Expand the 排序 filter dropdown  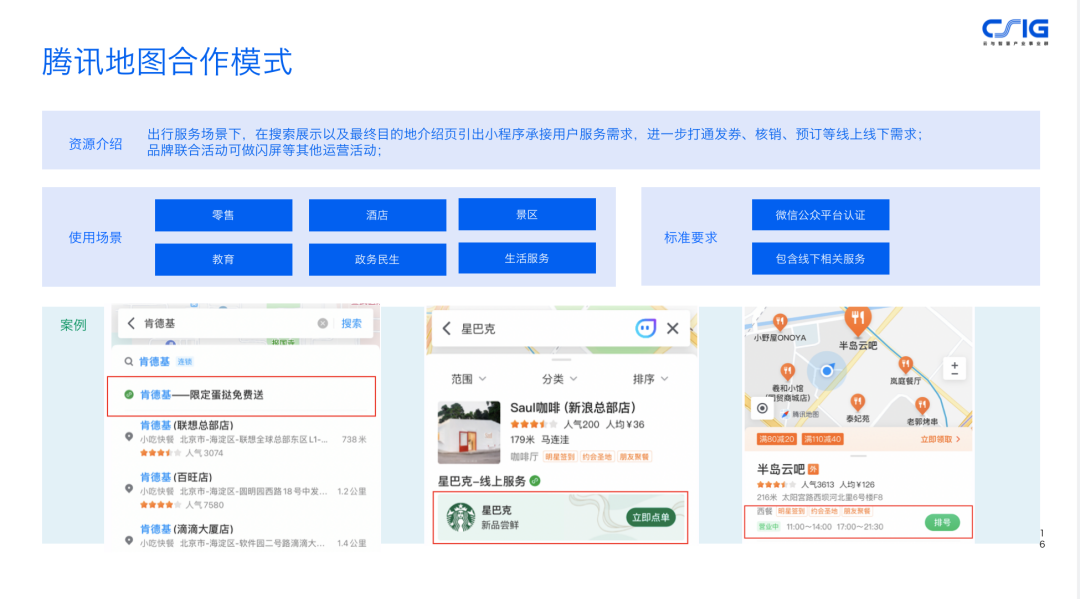(650, 379)
